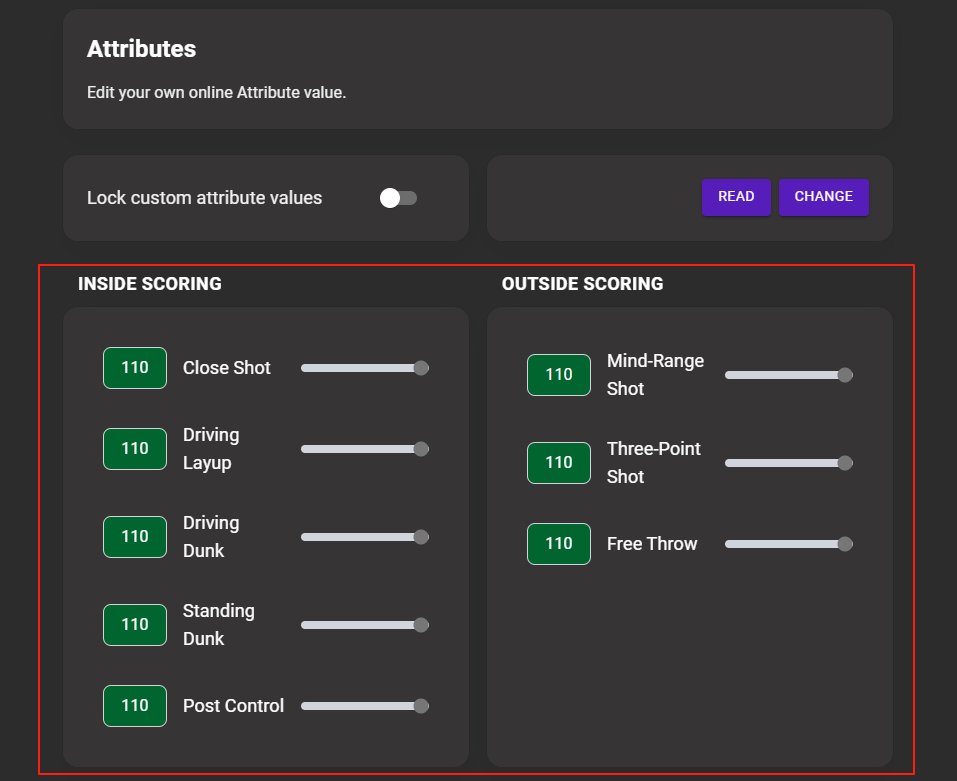Click the Free Throw slider handle
Viewport: 957px width, 781px height.
[845, 544]
